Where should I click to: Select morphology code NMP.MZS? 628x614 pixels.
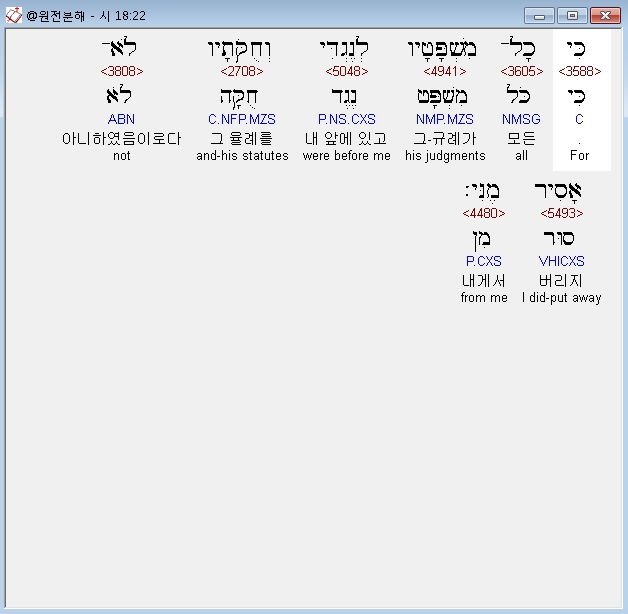pyautogui.click(x=445, y=119)
